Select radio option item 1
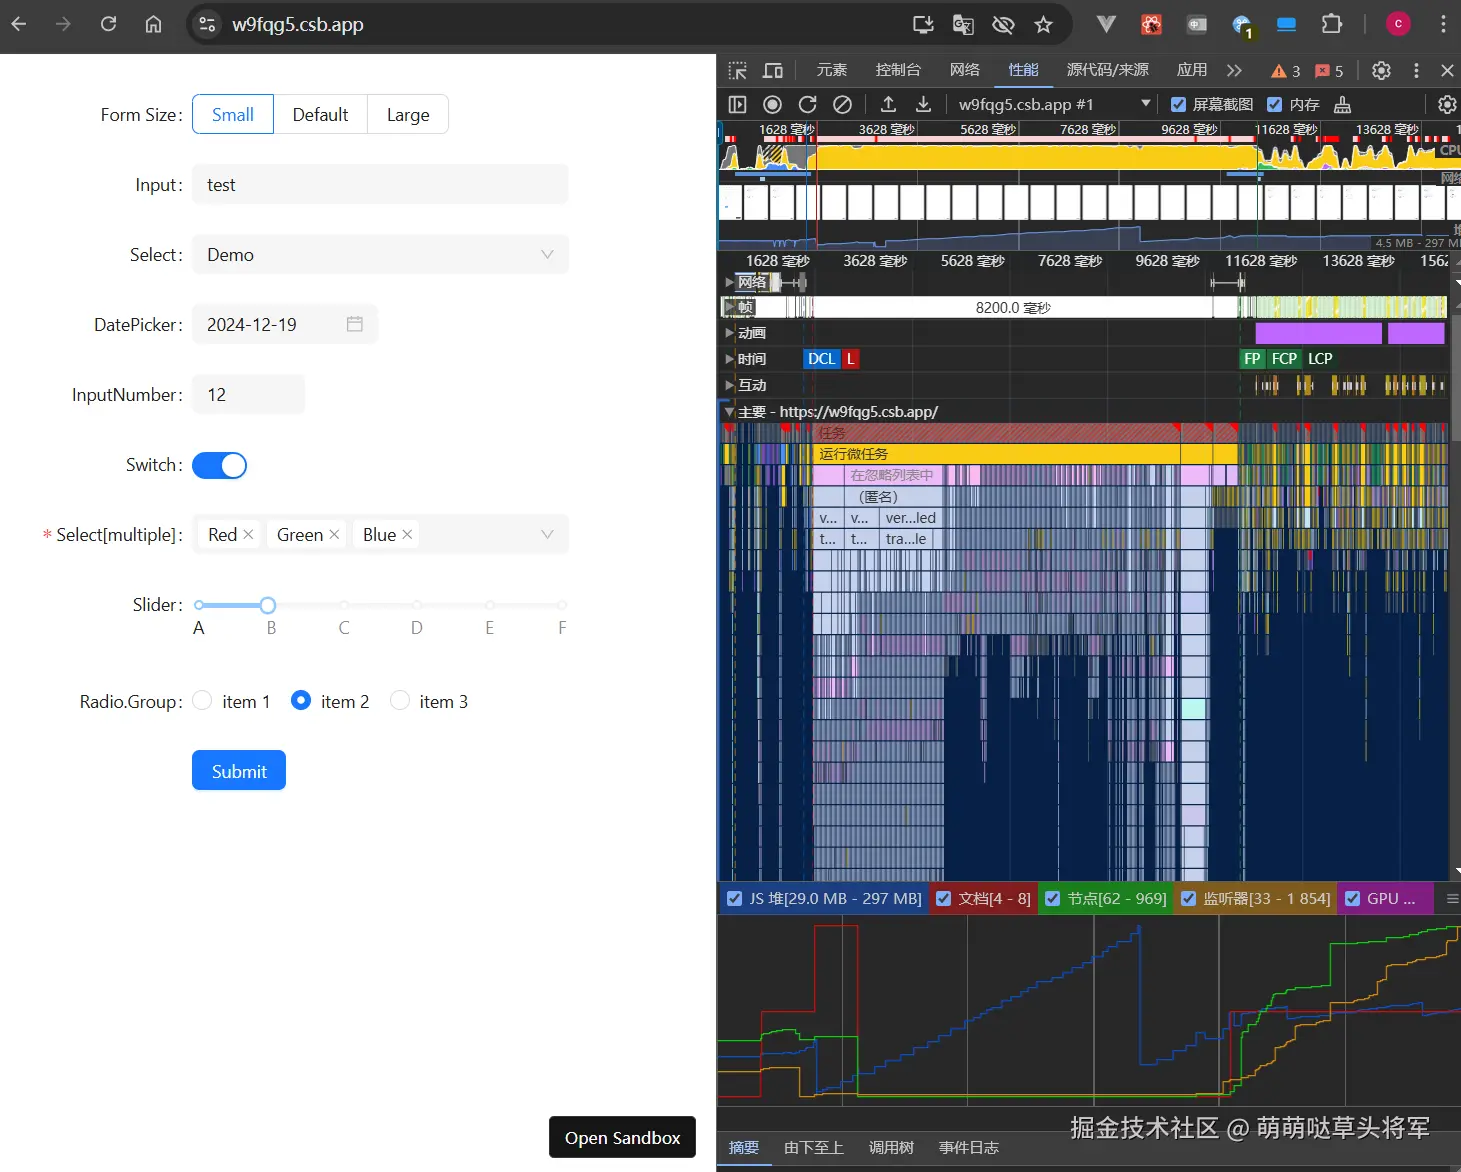This screenshot has width=1461, height=1172. pos(202,700)
